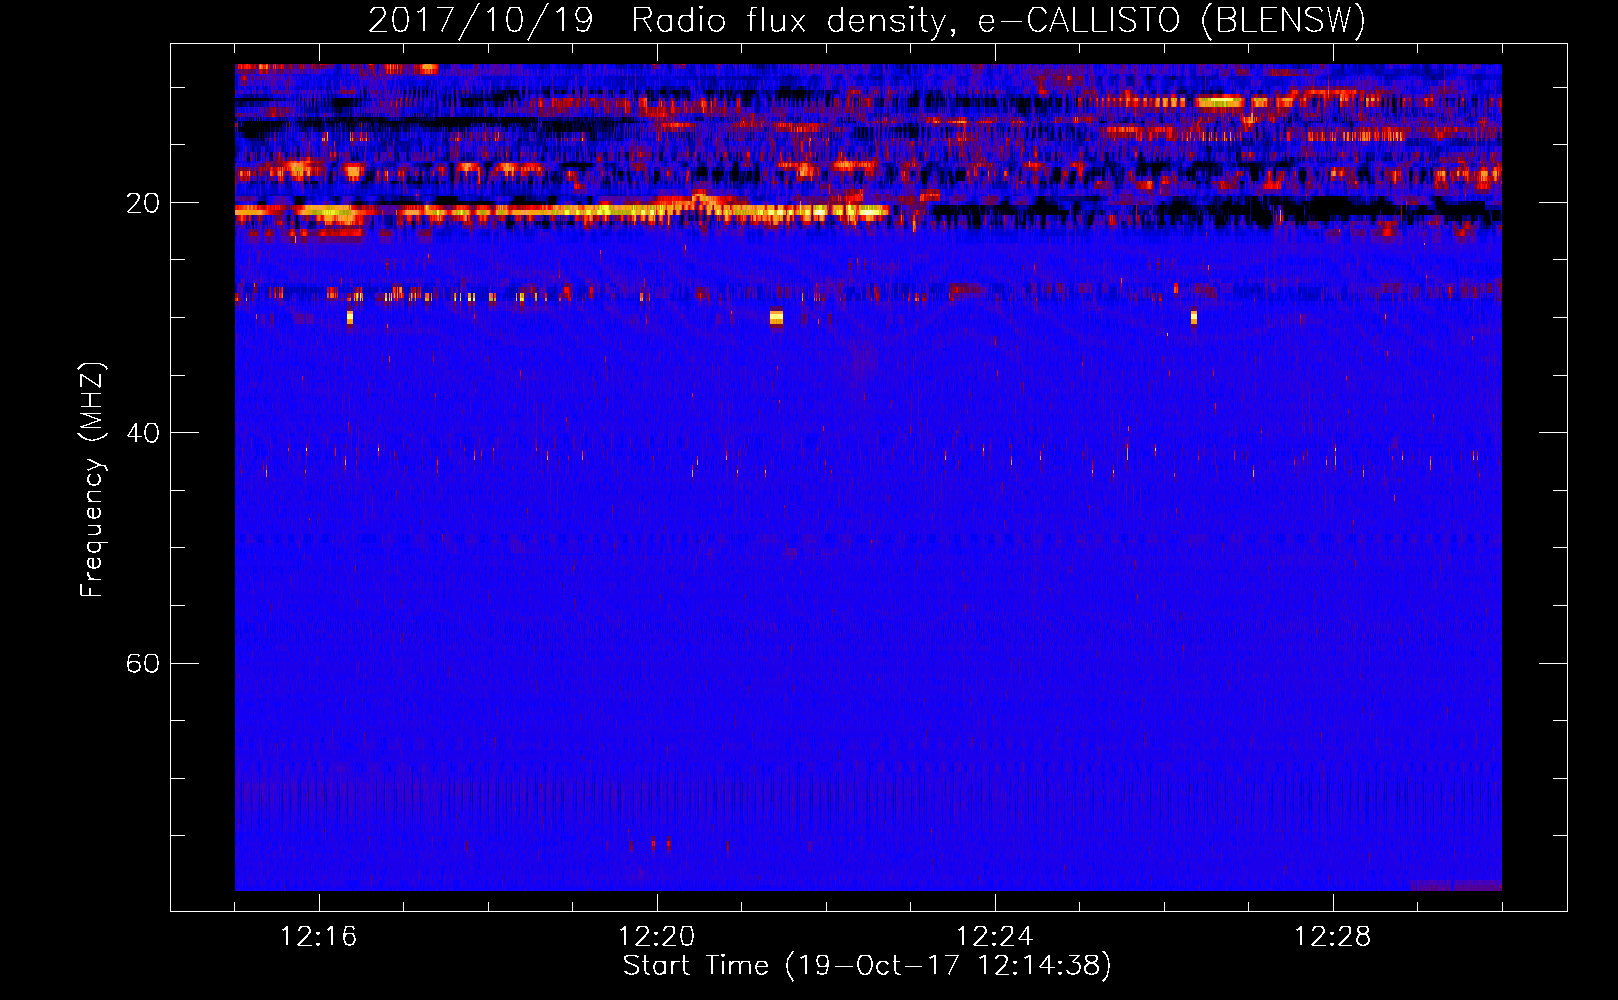Click the 12:24 time tick label
1618x1000 pixels.
pos(995,937)
